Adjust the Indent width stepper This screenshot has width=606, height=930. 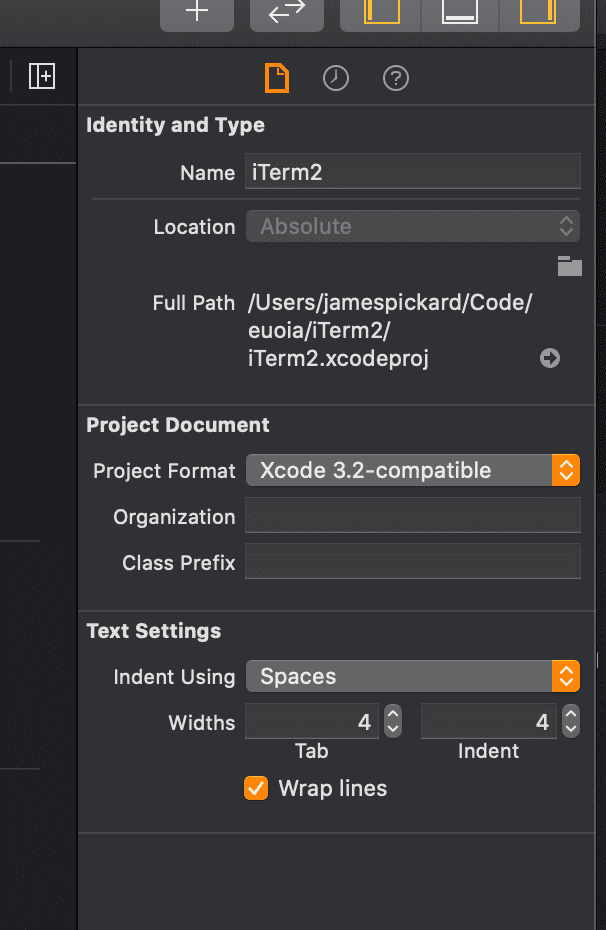coord(570,721)
